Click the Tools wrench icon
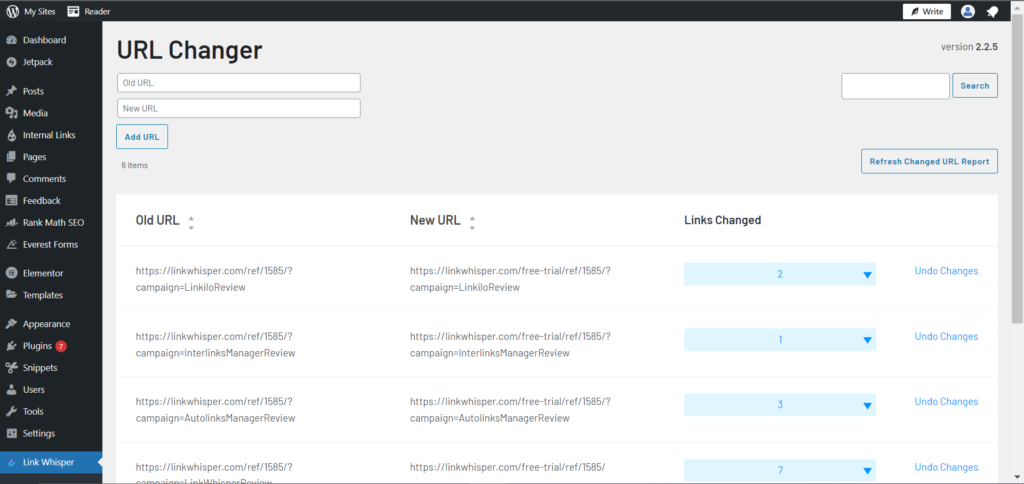The image size is (1024, 484). click(x=11, y=411)
